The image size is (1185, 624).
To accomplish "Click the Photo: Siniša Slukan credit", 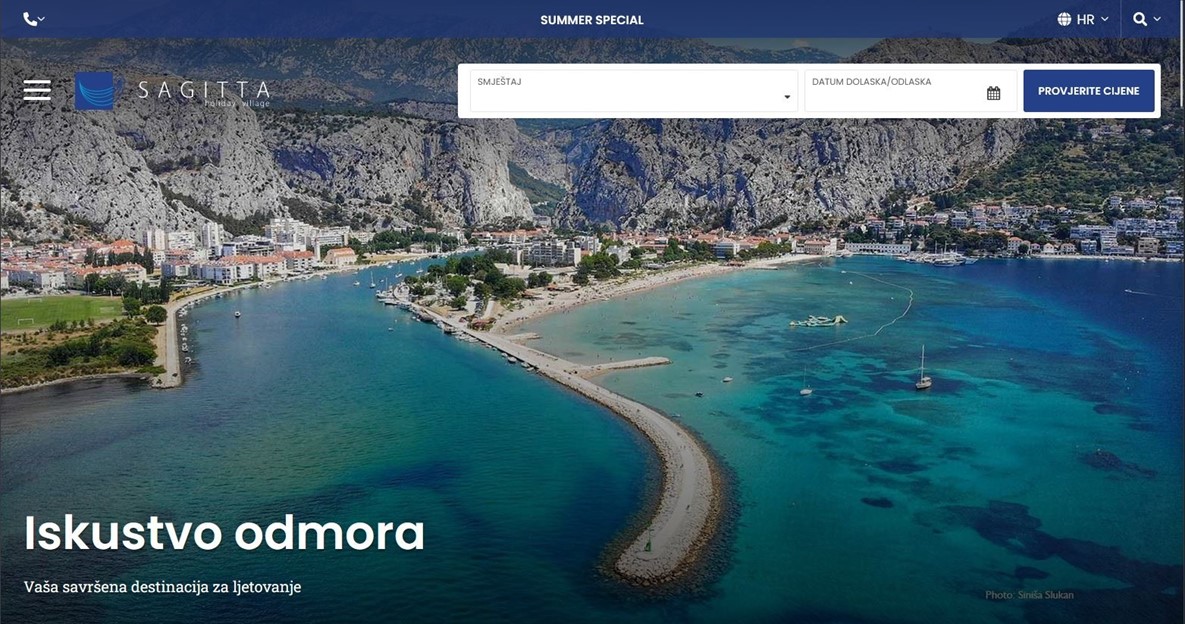I will tap(1029, 595).
